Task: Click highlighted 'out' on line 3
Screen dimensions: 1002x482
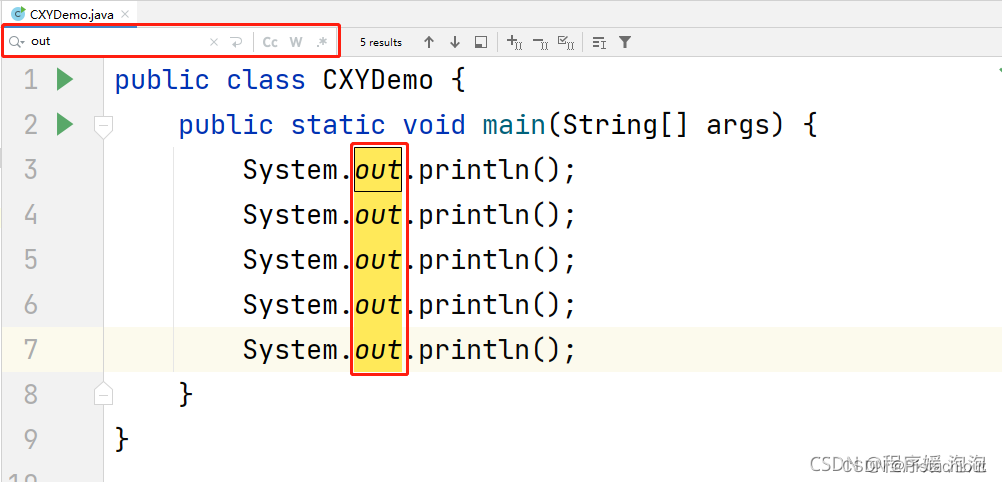Action: coord(378,170)
